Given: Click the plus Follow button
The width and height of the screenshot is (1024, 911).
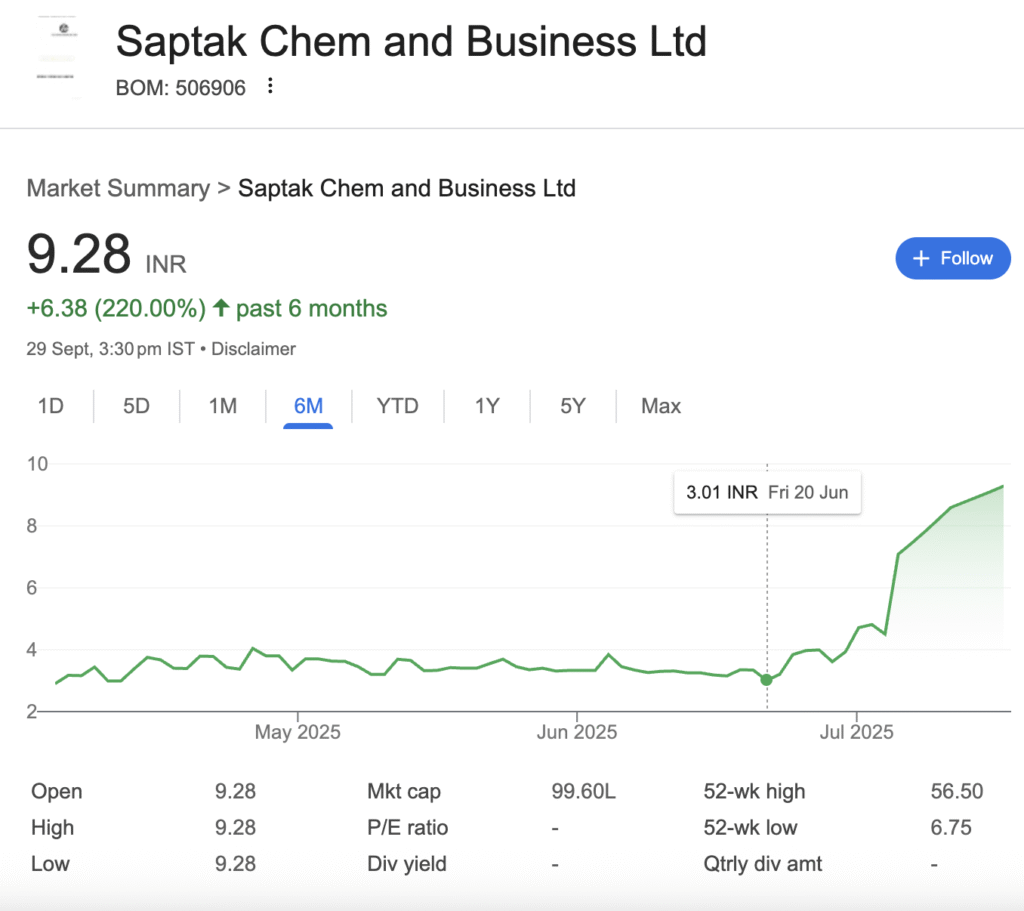Looking at the screenshot, I should click(952, 258).
